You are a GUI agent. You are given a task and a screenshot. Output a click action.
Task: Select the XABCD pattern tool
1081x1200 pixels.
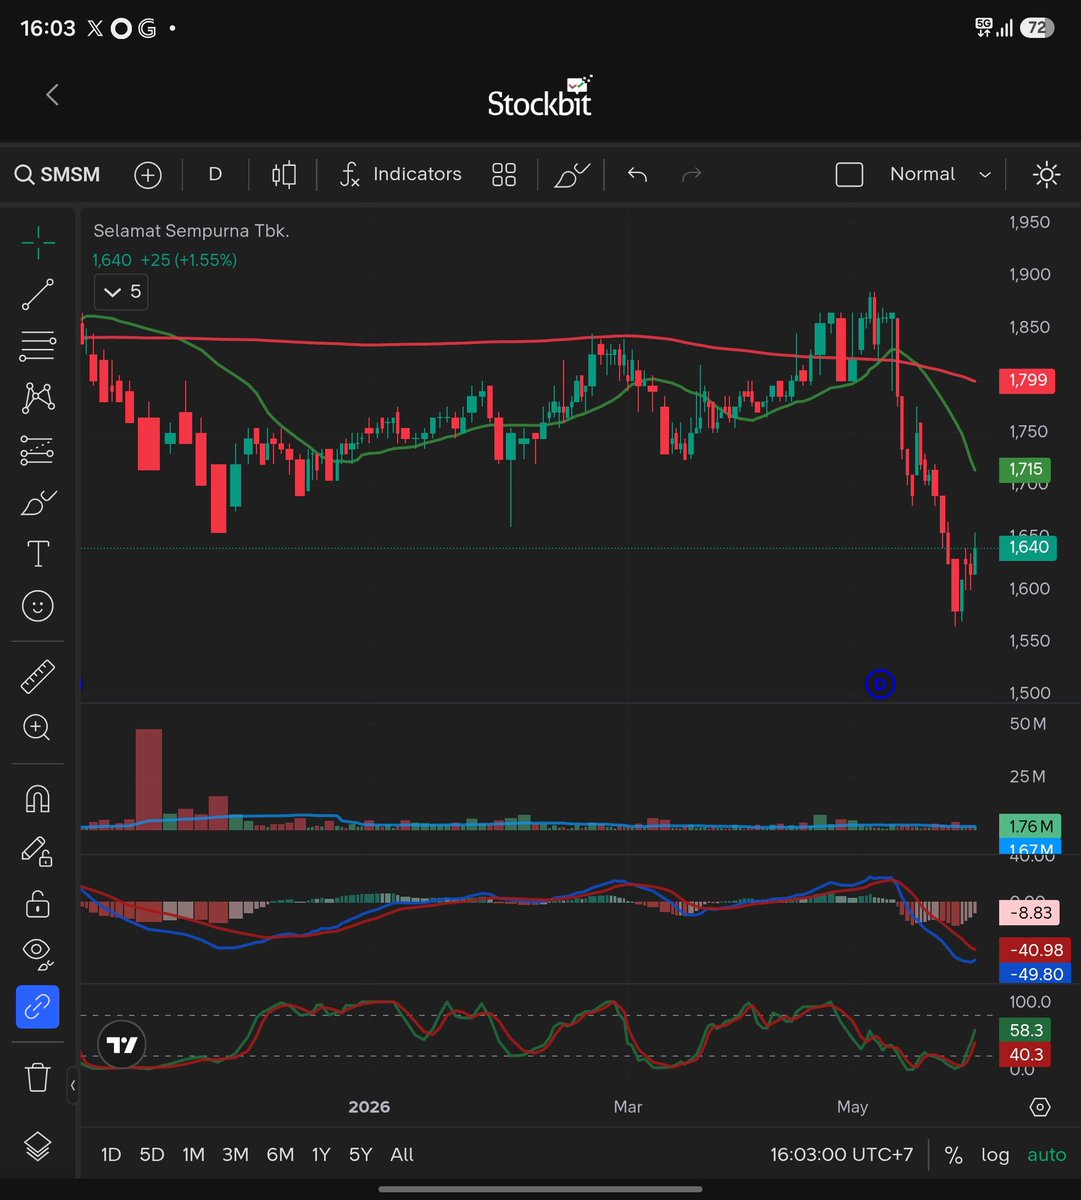(38, 398)
